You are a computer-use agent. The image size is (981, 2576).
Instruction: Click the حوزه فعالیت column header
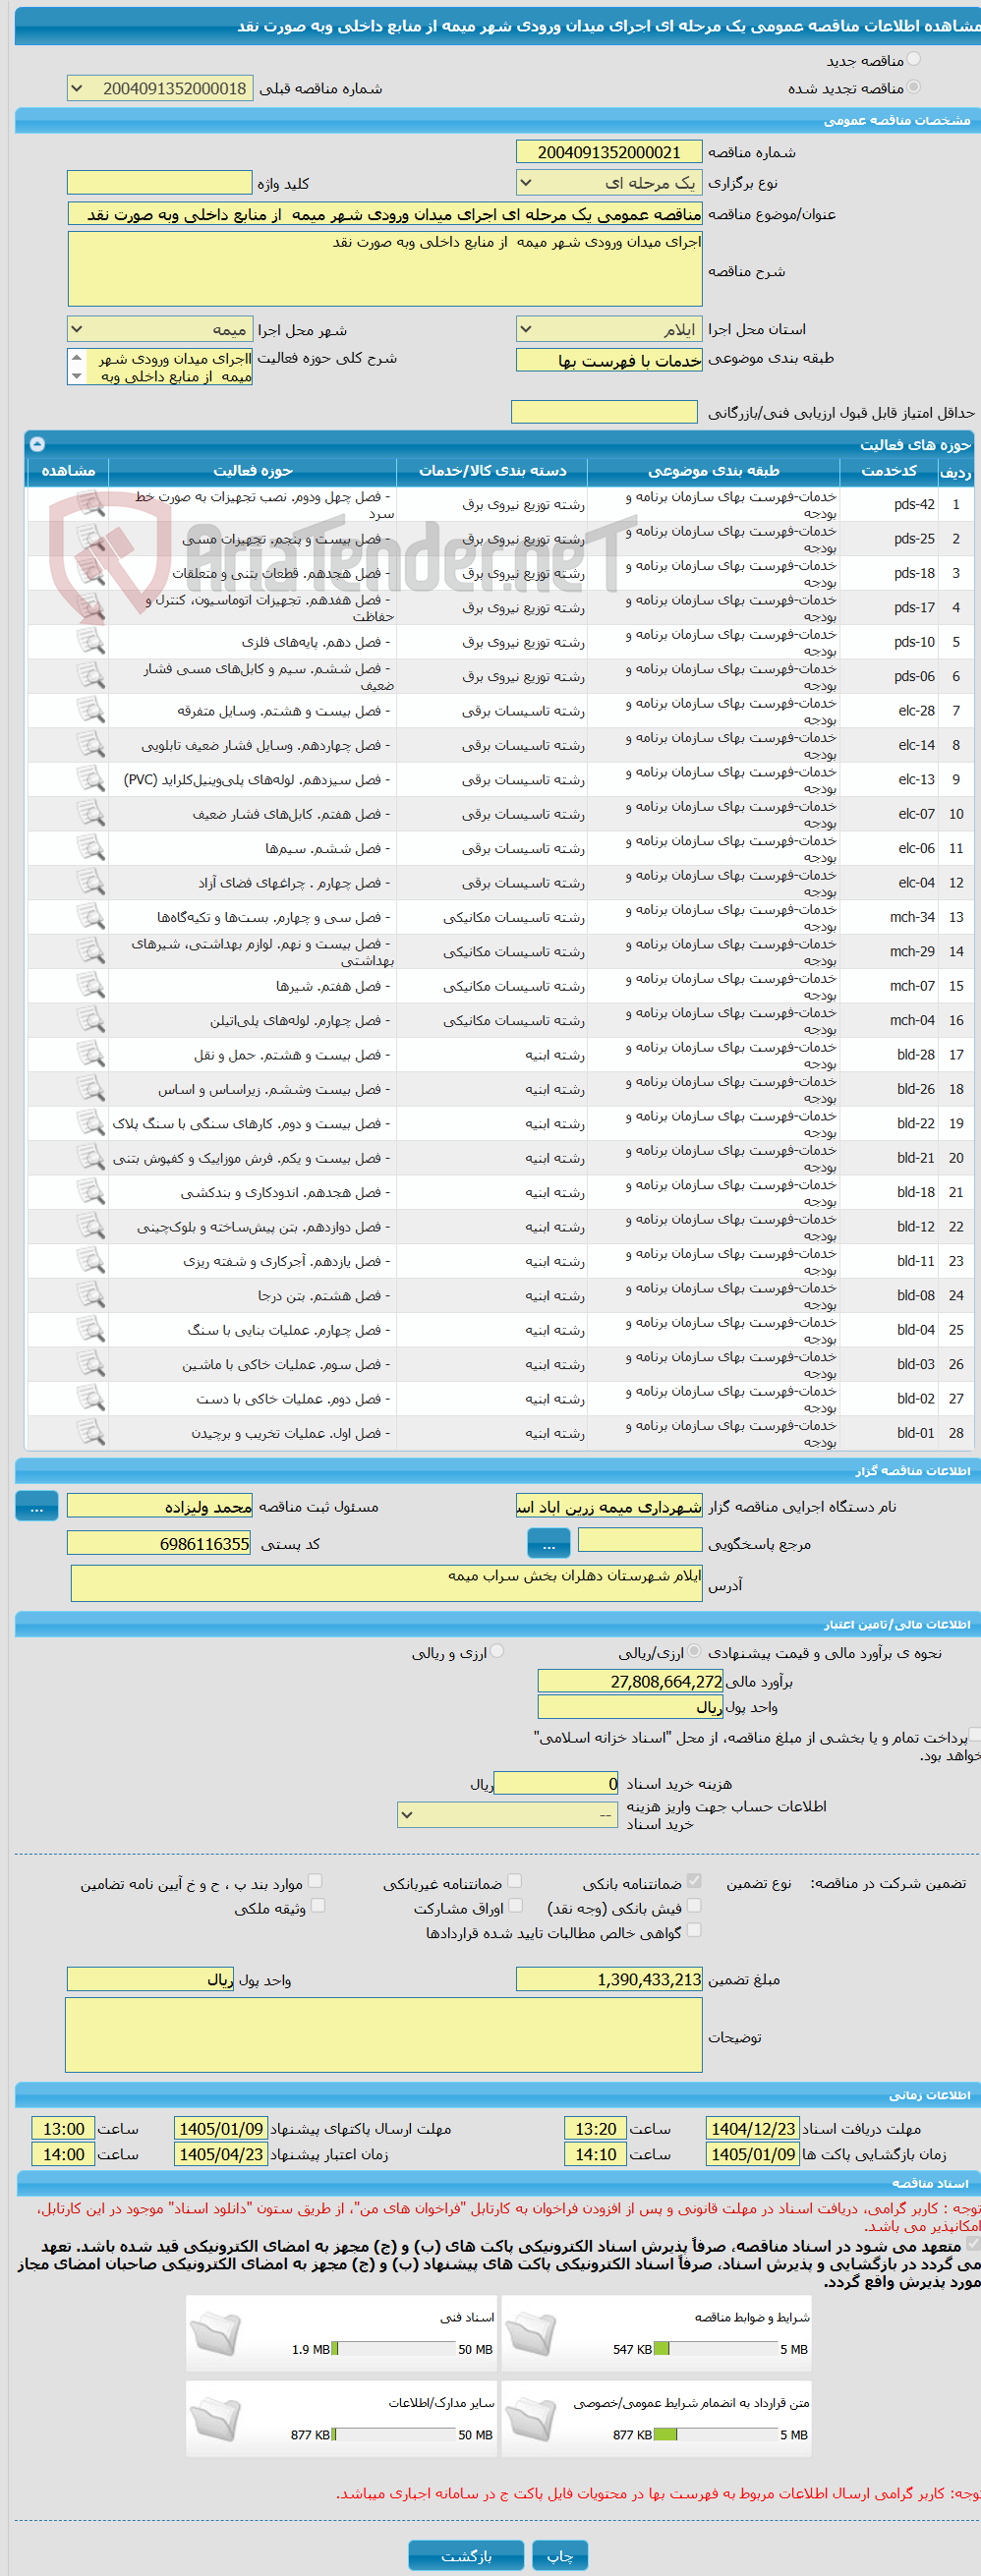[x=252, y=471]
